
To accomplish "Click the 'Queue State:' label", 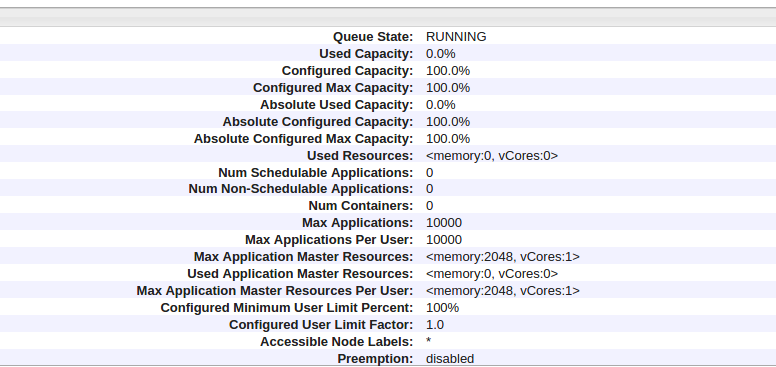I will 373,37.
